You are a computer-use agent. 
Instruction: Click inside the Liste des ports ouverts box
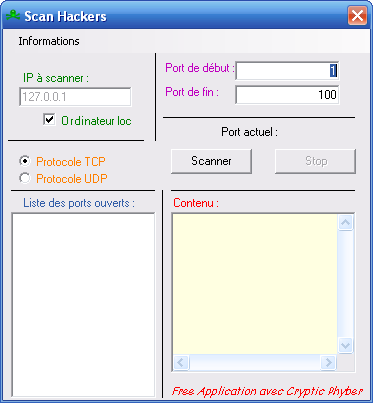point(83,305)
